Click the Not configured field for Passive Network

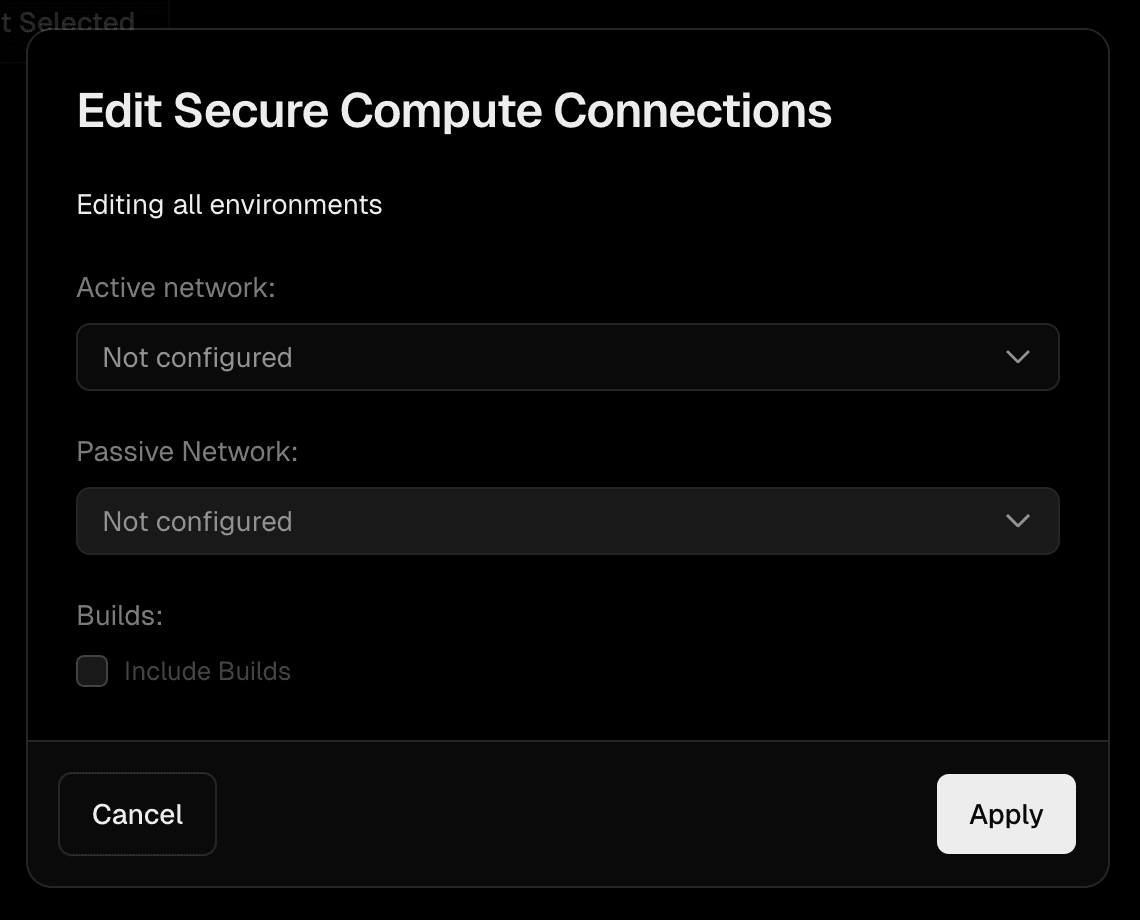coord(567,521)
